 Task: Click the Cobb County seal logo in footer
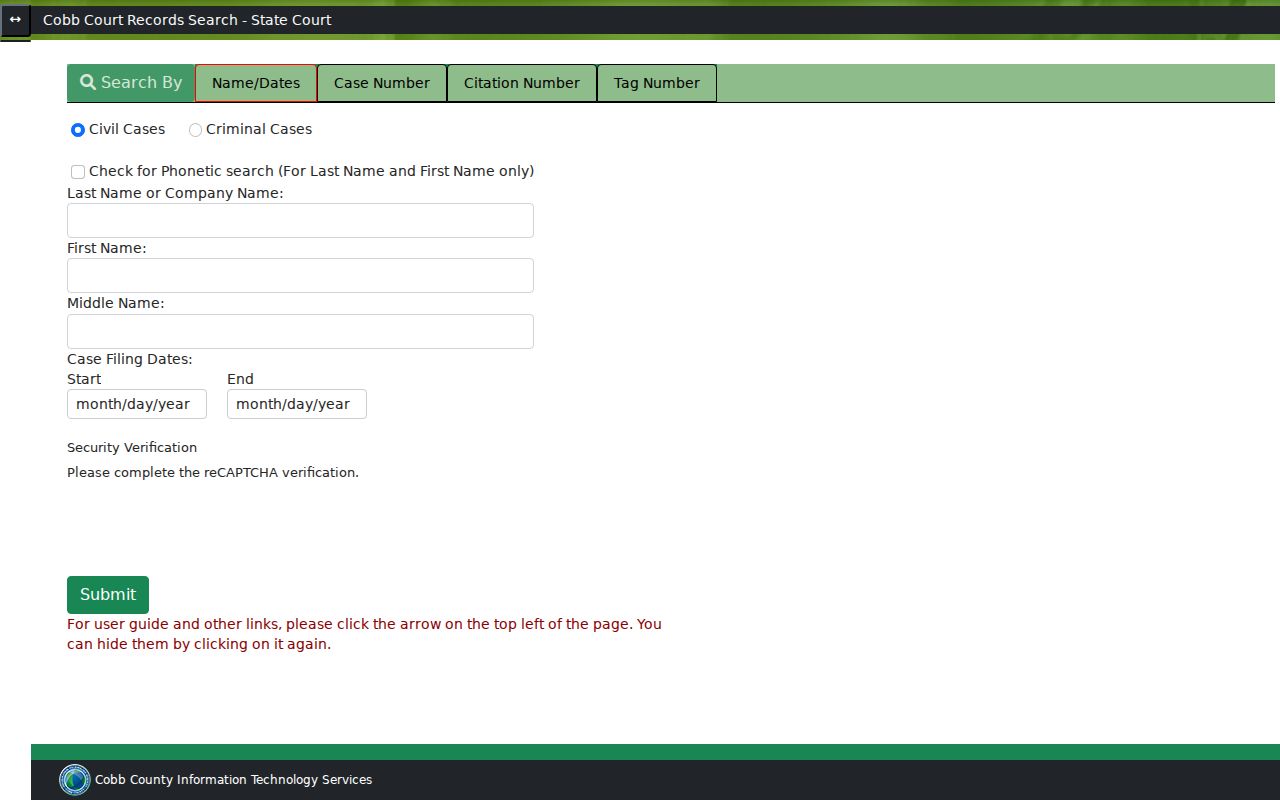point(75,780)
